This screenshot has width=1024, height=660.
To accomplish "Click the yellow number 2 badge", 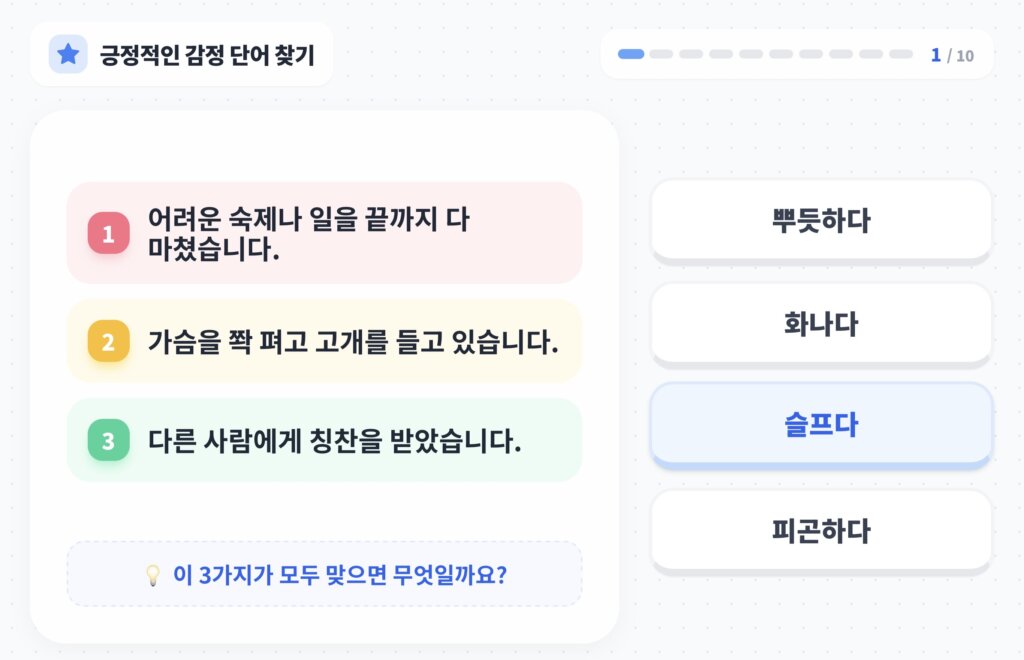I will pyautogui.click(x=108, y=341).
